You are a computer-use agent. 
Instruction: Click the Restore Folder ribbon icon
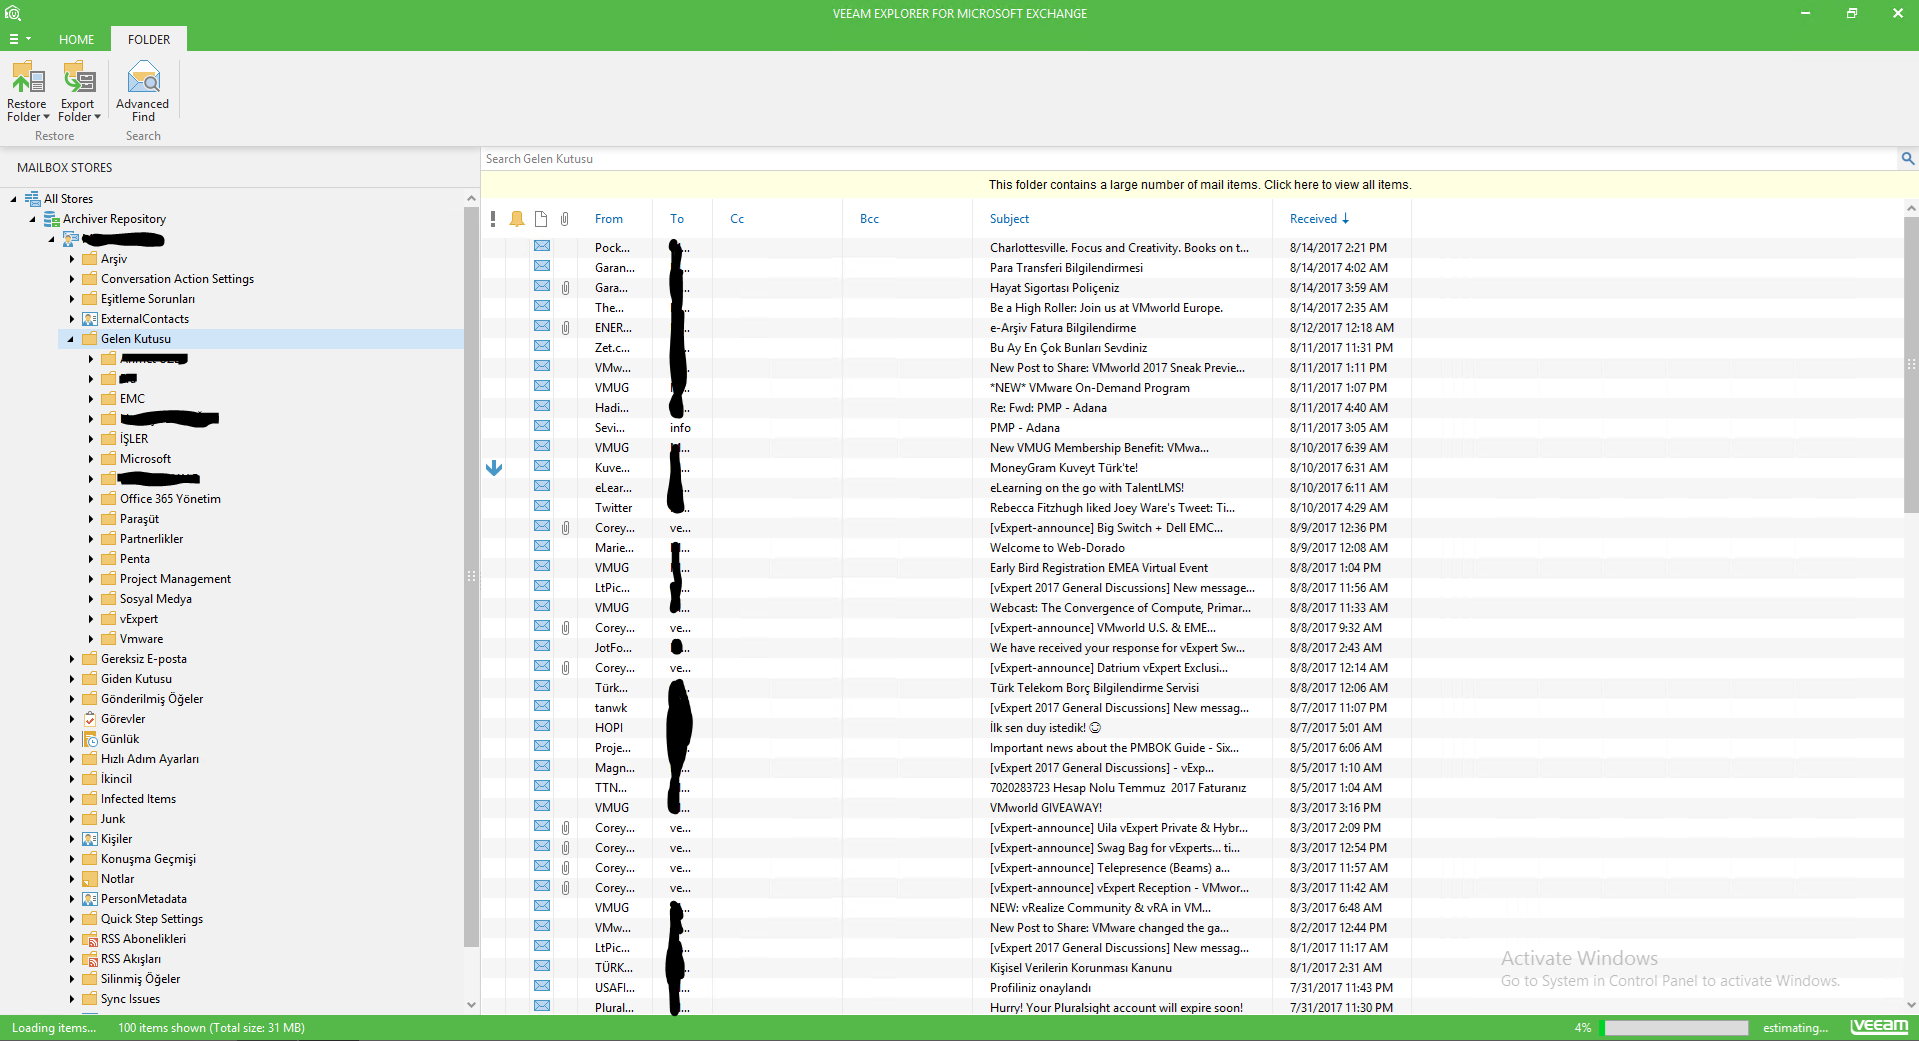pyautogui.click(x=27, y=78)
